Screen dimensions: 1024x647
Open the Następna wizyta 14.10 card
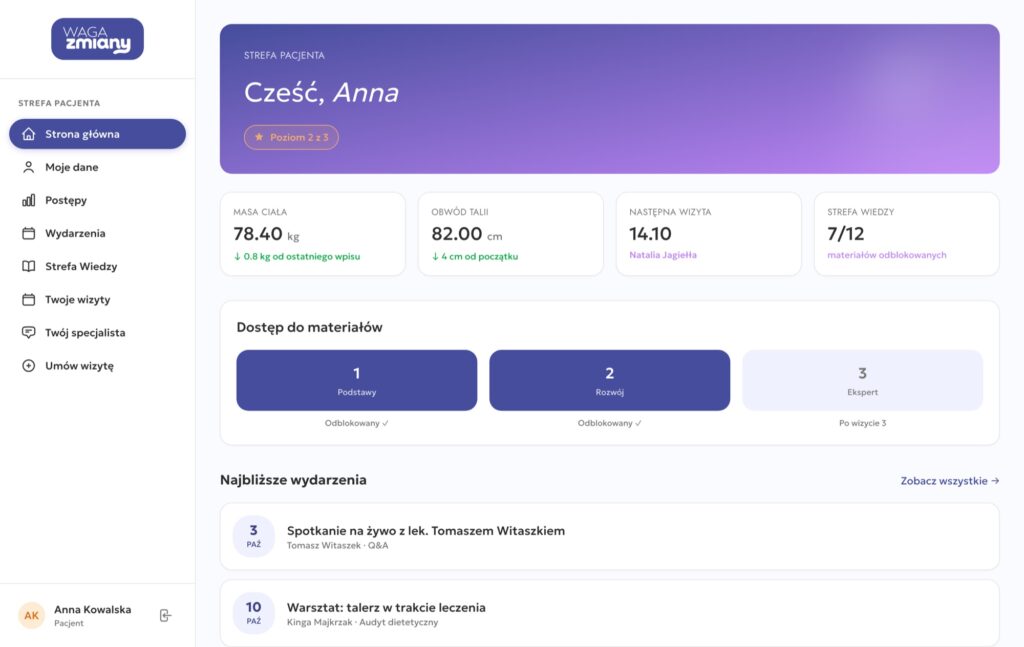point(709,234)
